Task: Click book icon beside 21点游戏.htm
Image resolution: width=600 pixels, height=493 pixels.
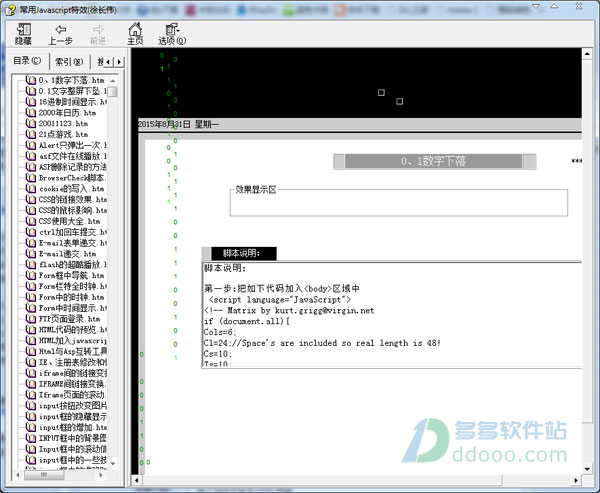Action: tap(31, 134)
